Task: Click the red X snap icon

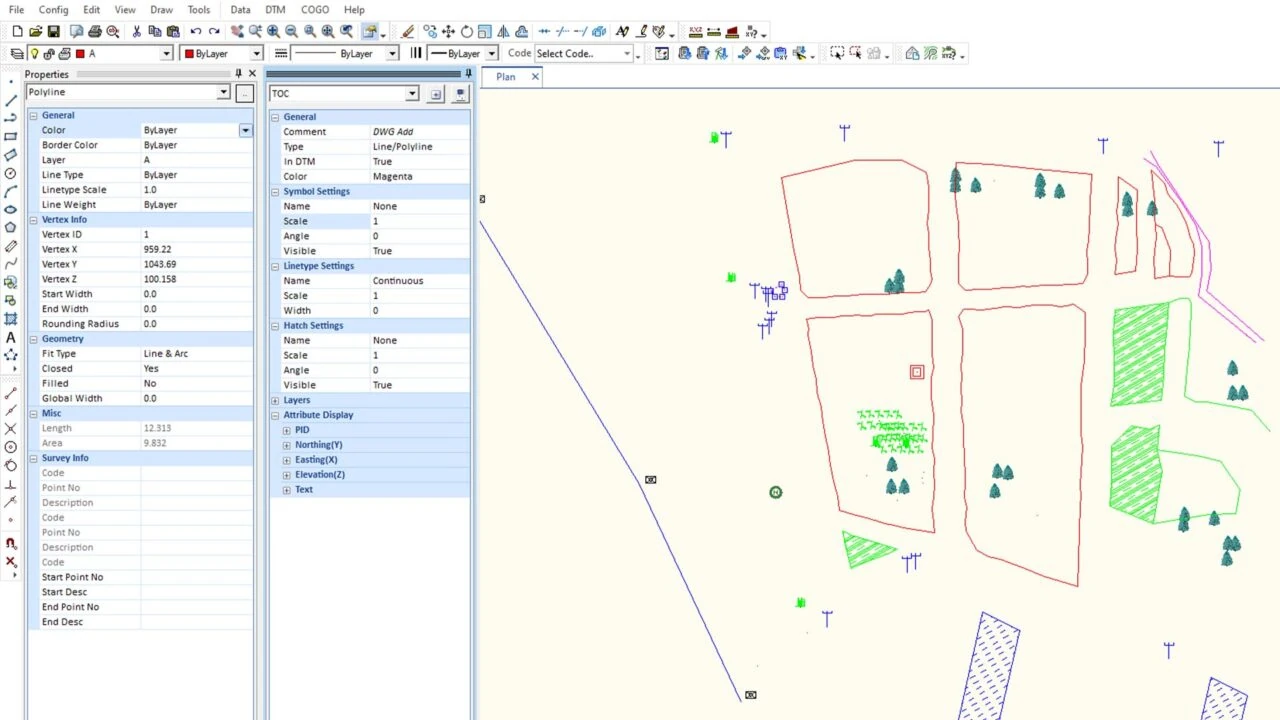Action: pos(11,561)
